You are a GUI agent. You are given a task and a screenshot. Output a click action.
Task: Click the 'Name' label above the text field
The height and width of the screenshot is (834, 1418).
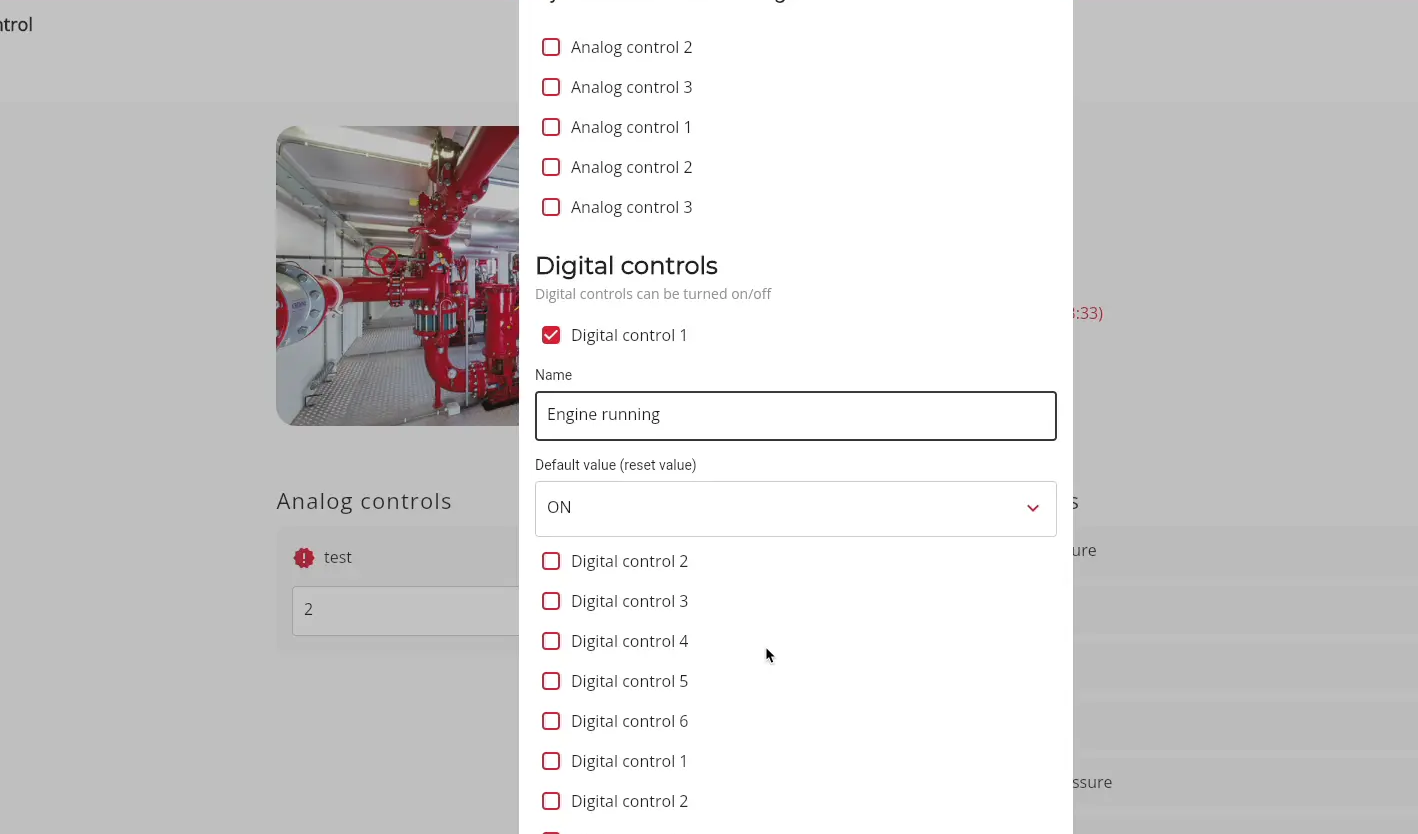pyautogui.click(x=553, y=375)
